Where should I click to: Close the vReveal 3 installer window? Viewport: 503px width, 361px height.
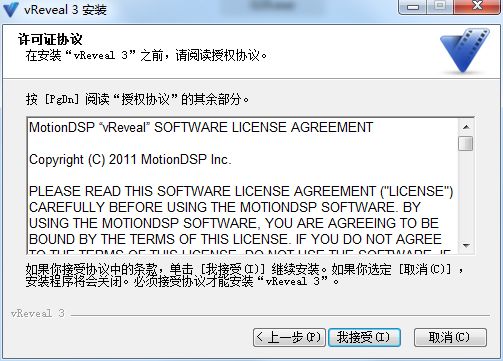pyautogui.click(x=477, y=7)
